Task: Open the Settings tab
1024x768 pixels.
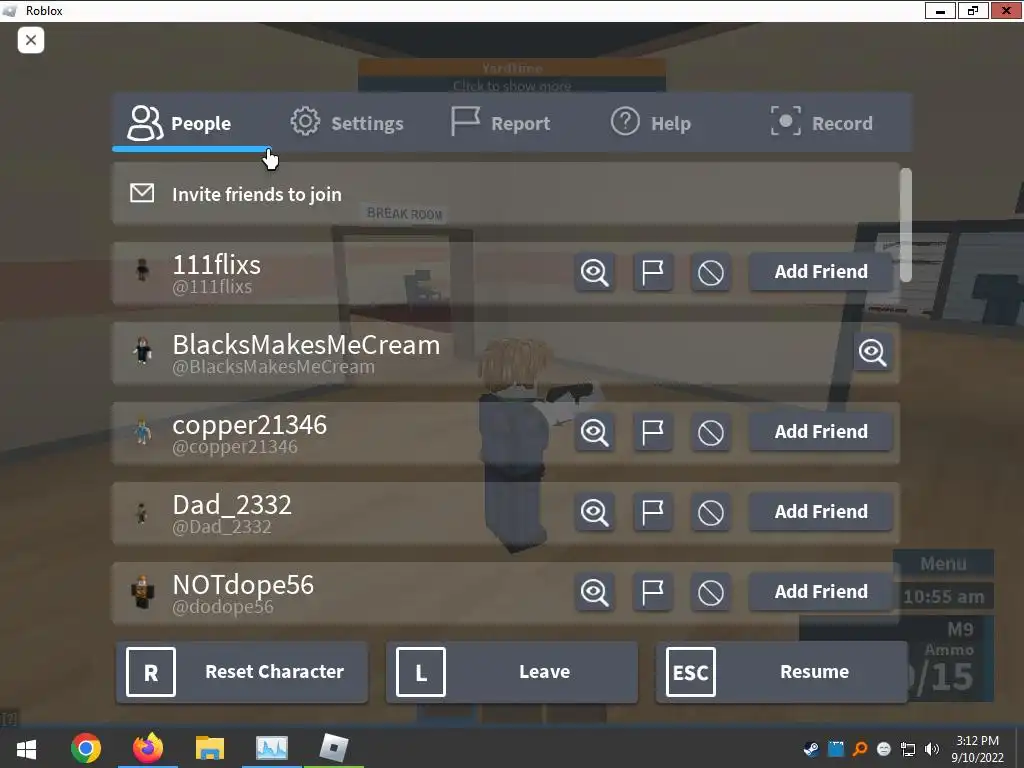Action: (x=347, y=123)
